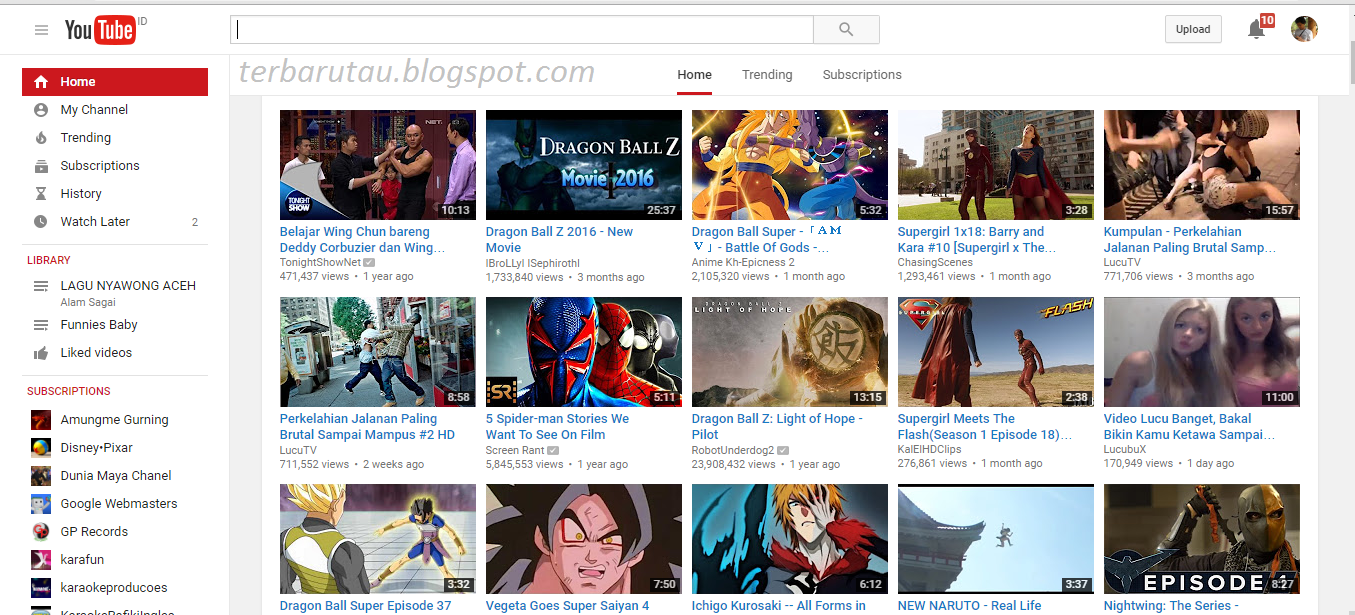The width and height of the screenshot is (1355, 615).
Task: Open the Kumpulan Perkelahian Jalanan thumbnail
Action: coord(1202,165)
